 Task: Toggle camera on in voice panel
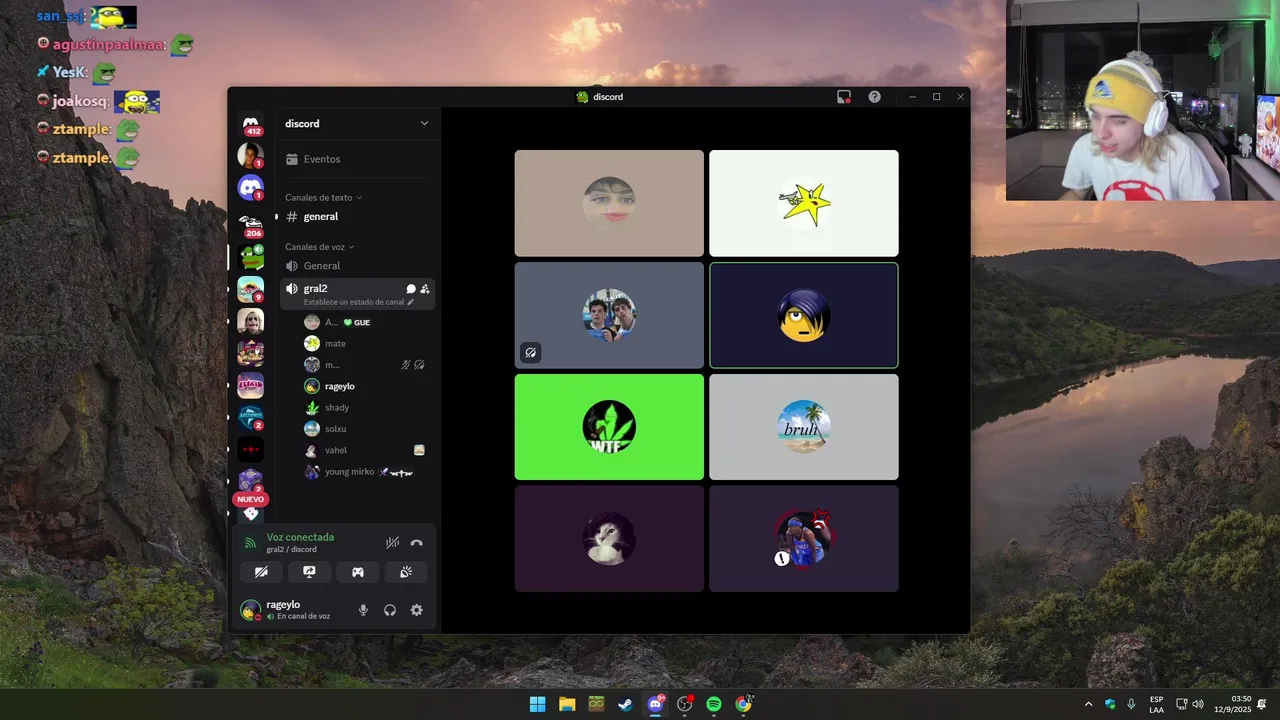click(261, 572)
